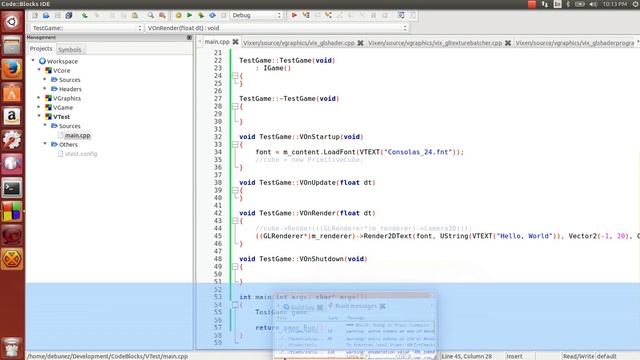Select vtest.config in the project tree
The image size is (640, 360).
(x=81, y=153)
